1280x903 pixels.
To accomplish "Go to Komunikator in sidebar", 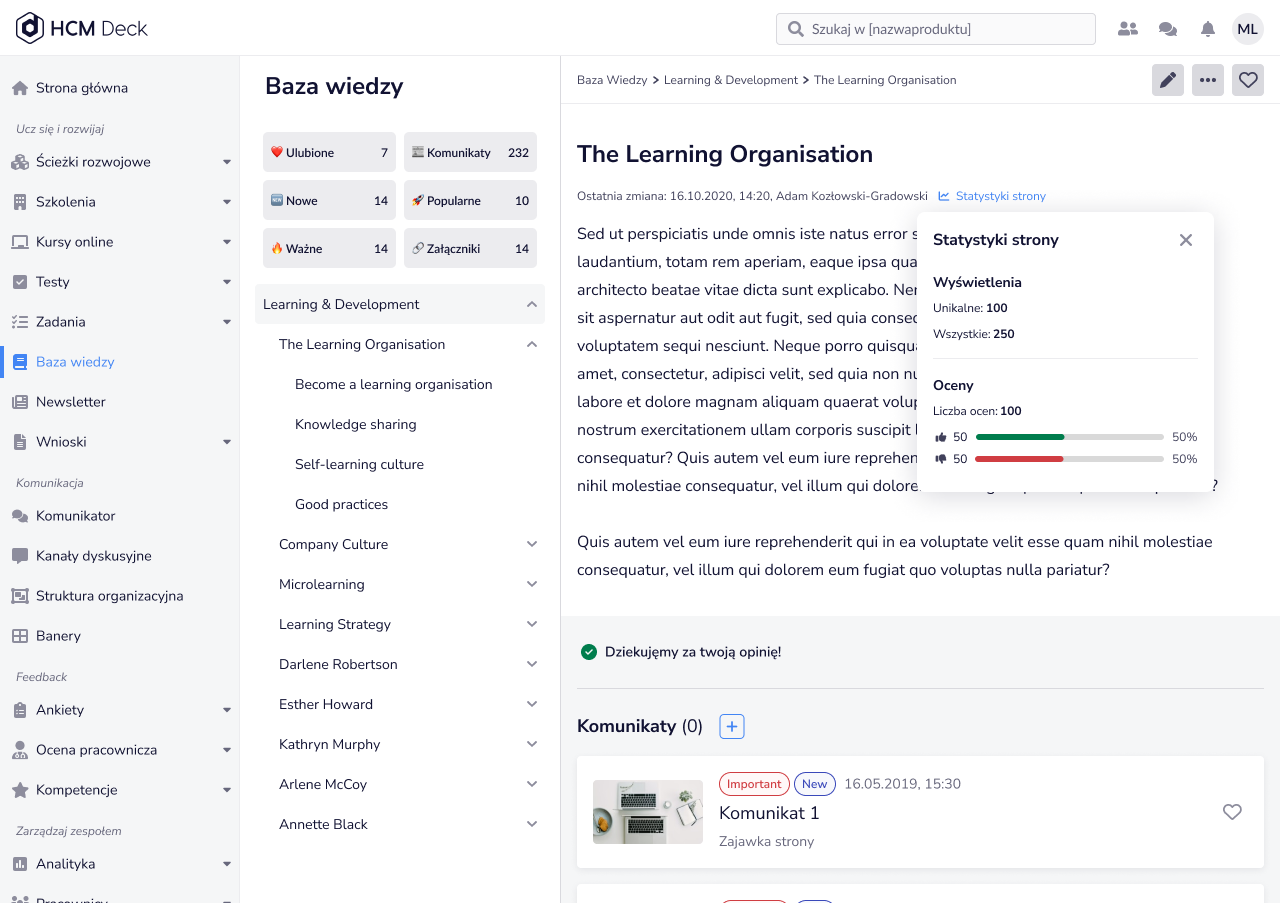I will coord(75,516).
